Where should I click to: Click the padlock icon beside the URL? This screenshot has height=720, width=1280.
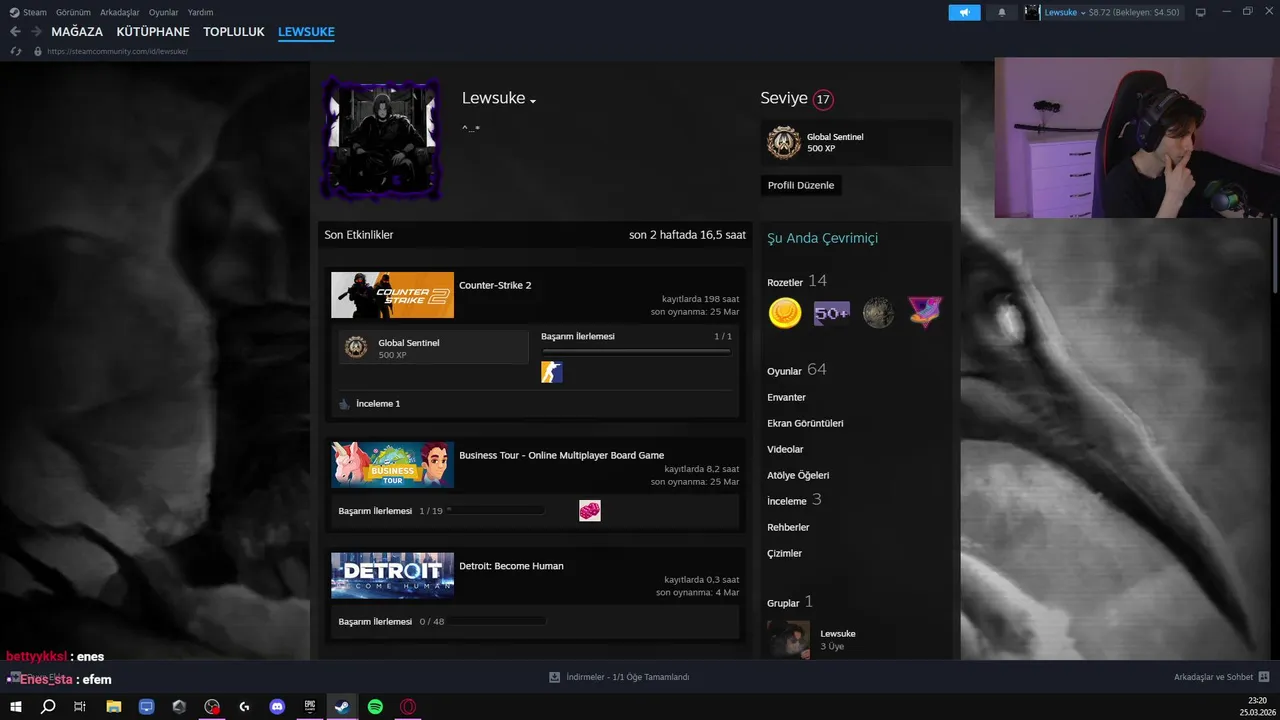[x=38, y=51]
